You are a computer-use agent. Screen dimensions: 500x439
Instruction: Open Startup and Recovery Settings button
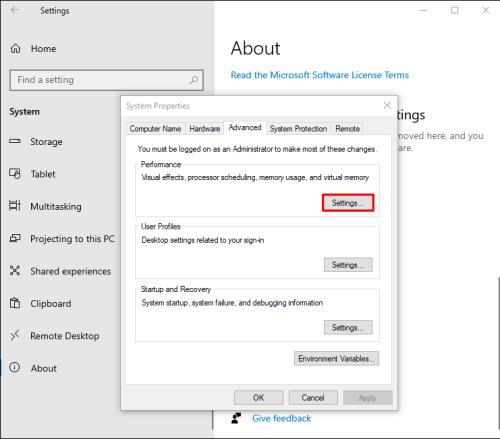pyautogui.click(x=348, y=327)
